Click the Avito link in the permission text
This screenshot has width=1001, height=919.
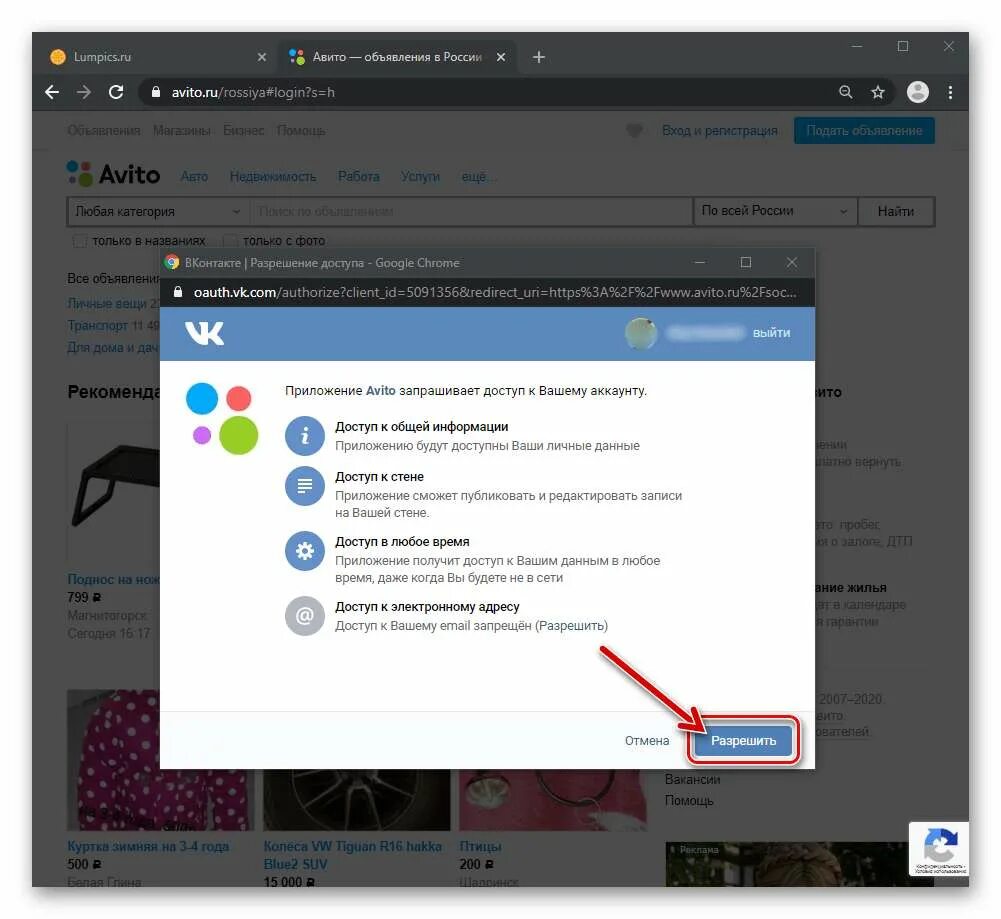[x=380, y=391]
